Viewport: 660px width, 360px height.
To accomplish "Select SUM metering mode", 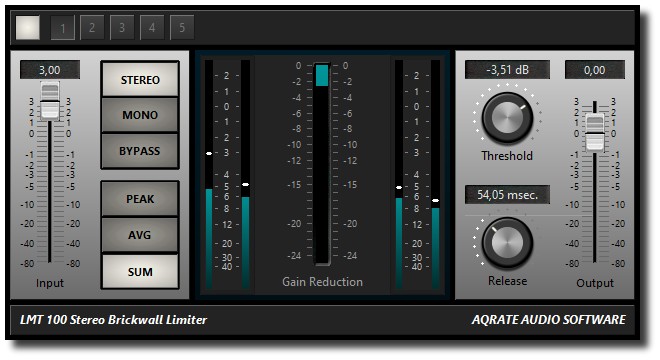I will point(140,272).
